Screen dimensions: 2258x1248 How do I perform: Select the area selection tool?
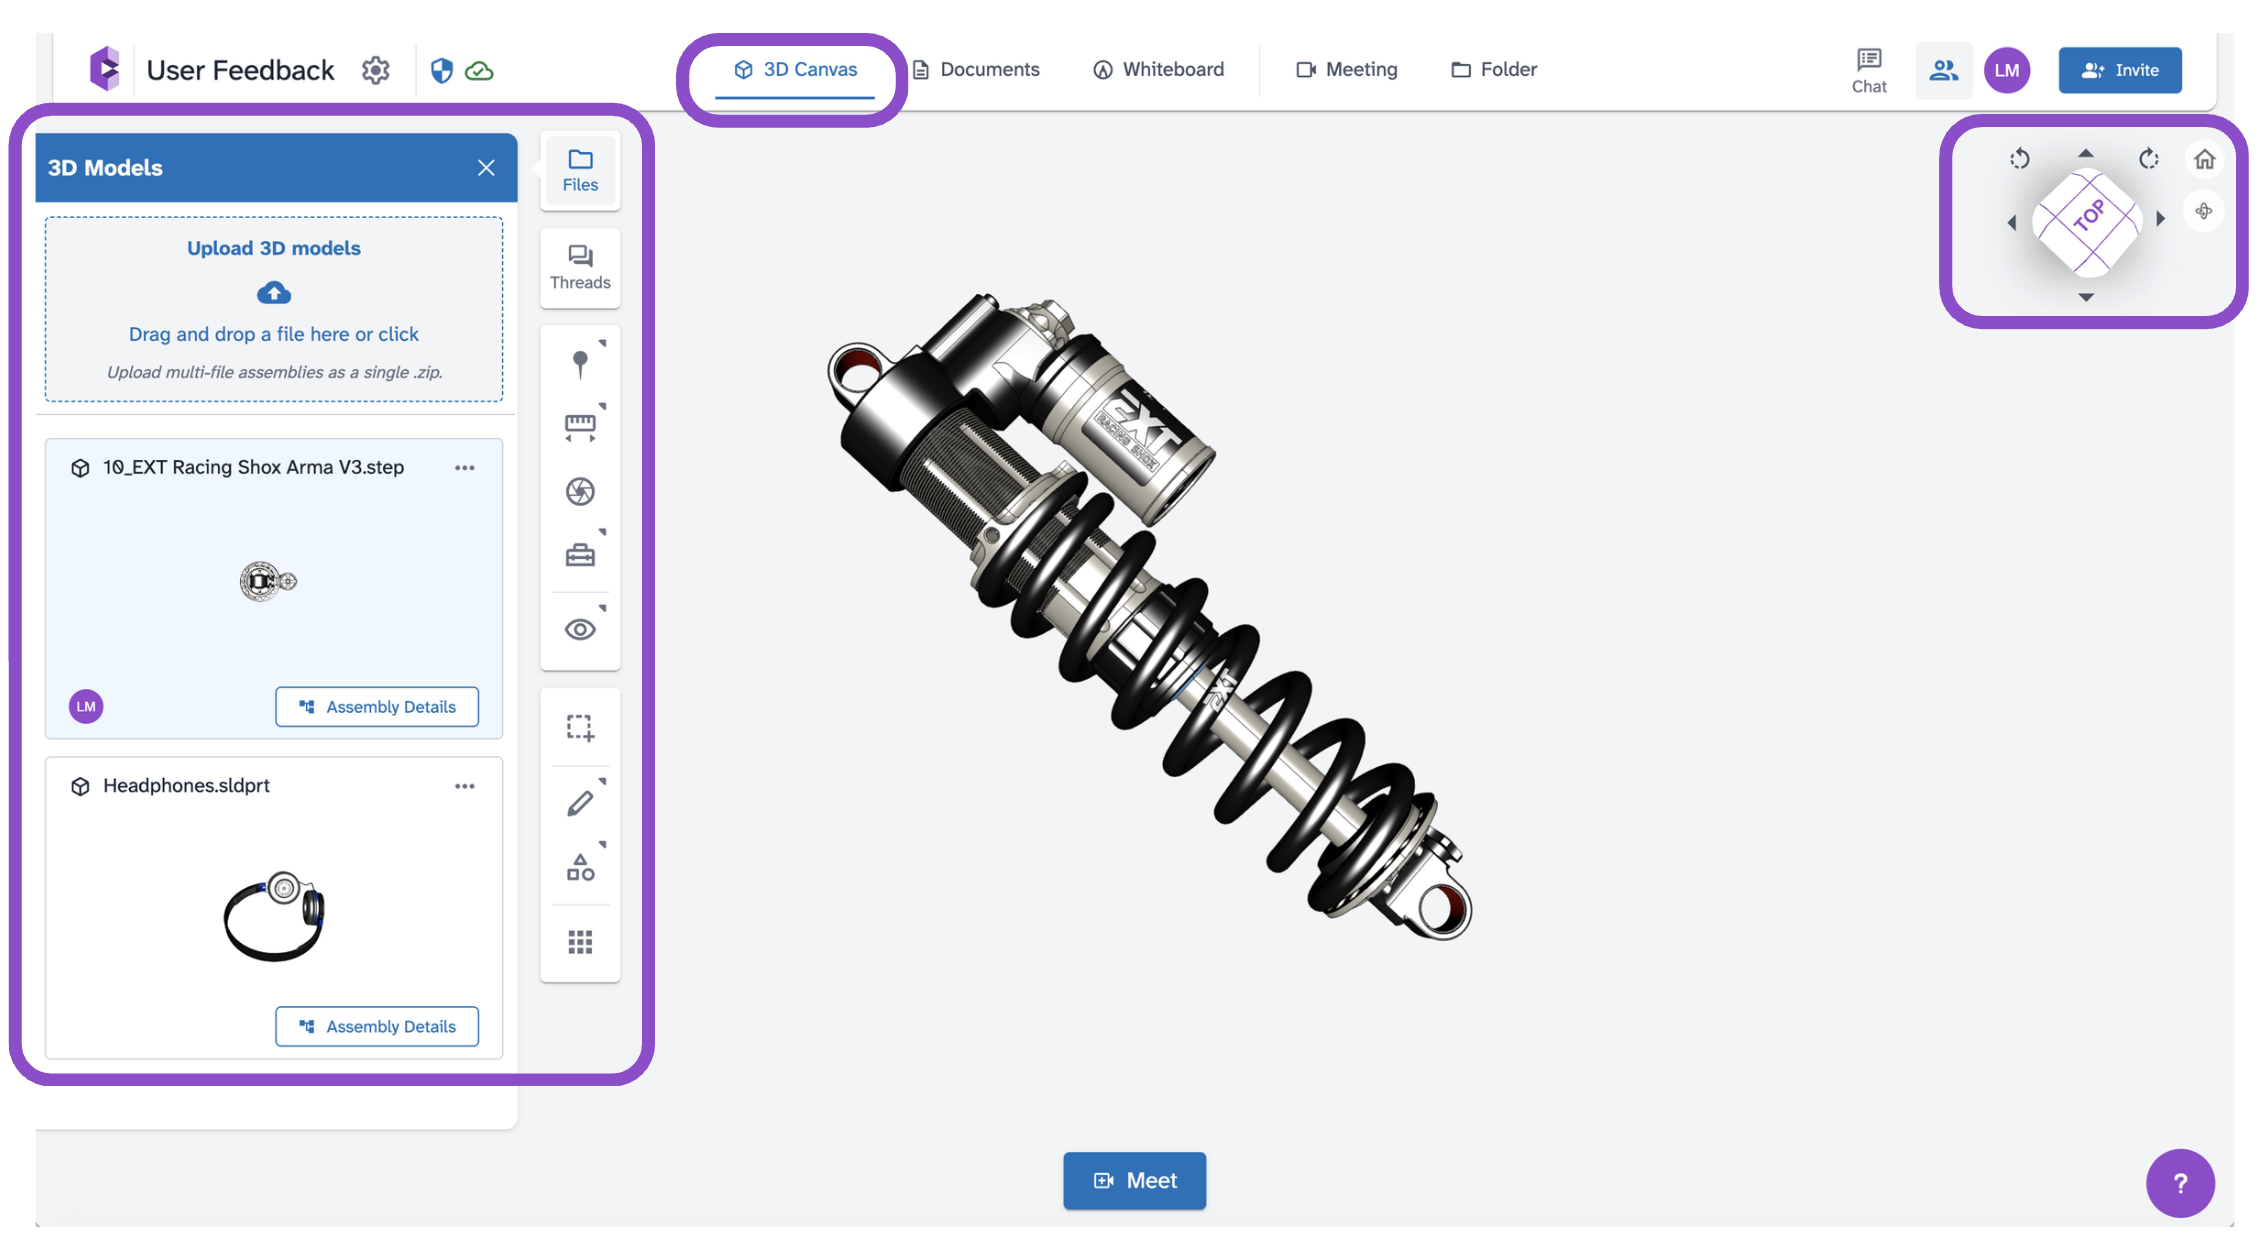(580, 727)
